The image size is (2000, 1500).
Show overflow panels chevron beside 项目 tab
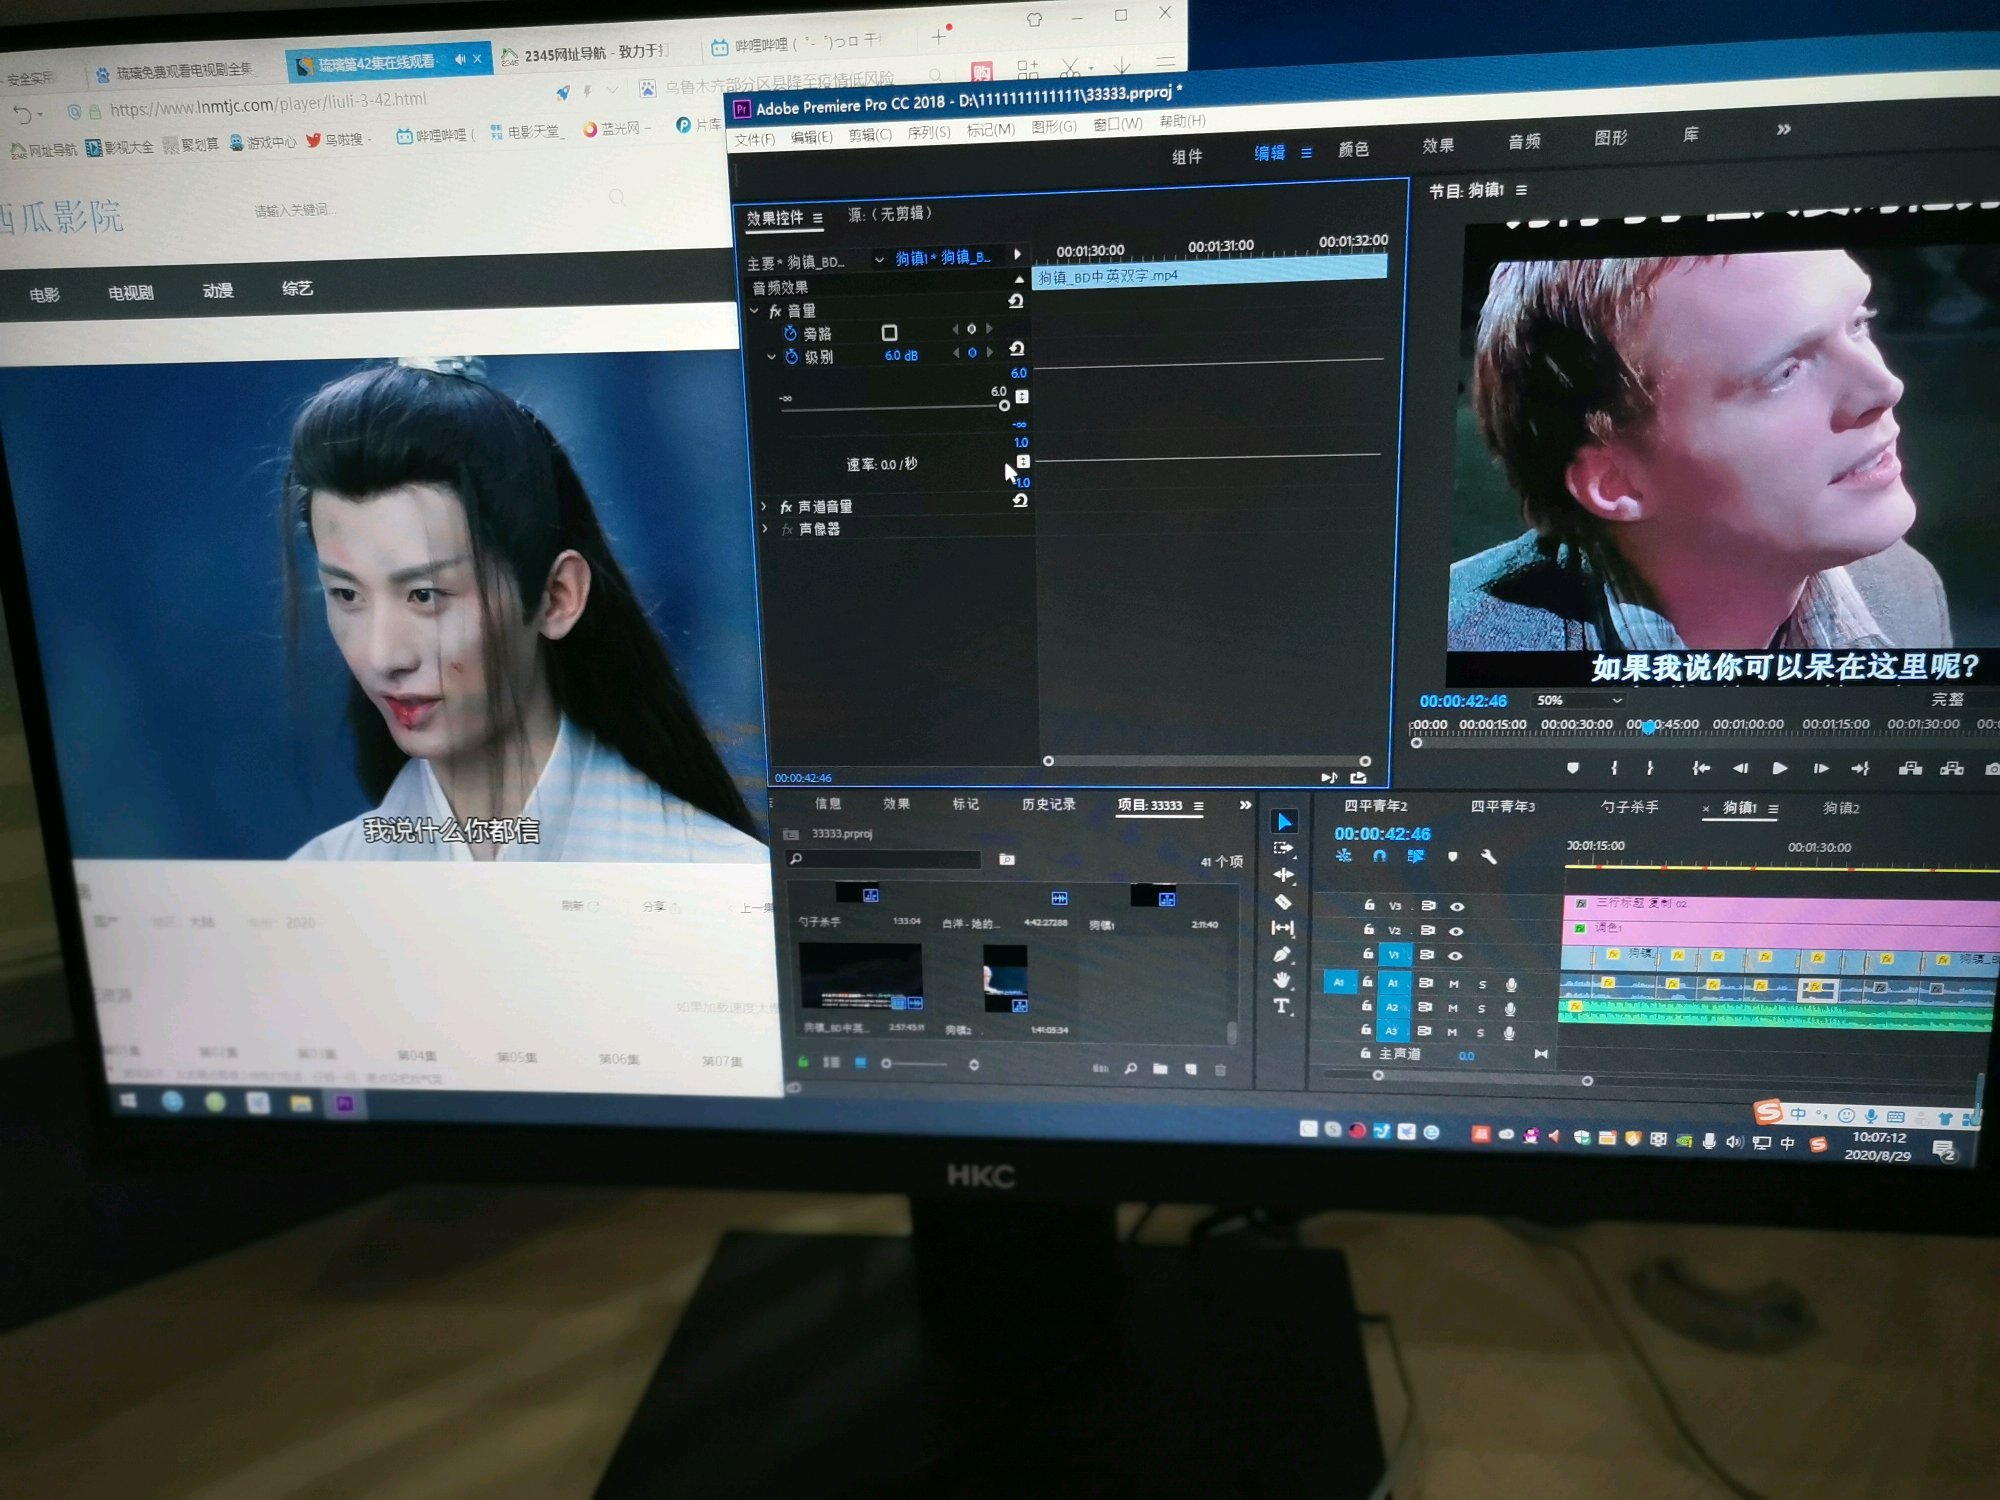pos(1245,805)
